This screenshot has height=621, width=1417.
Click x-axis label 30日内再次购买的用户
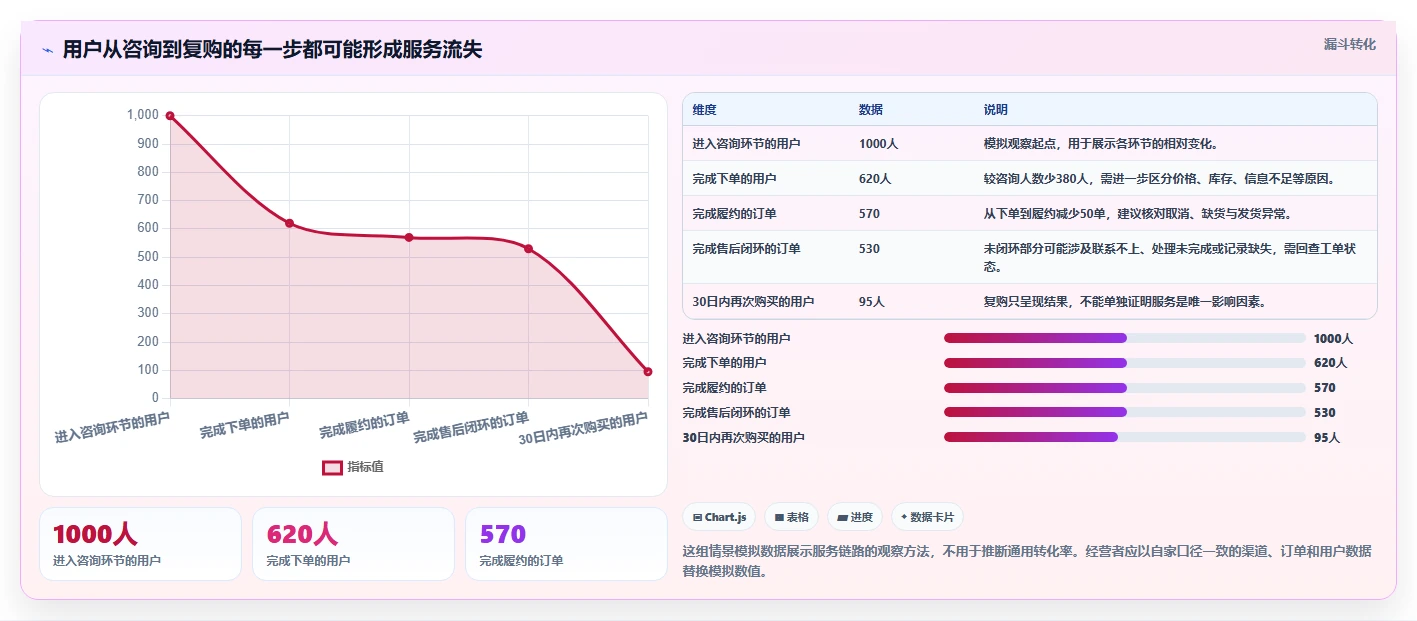(x=584, y=428)
